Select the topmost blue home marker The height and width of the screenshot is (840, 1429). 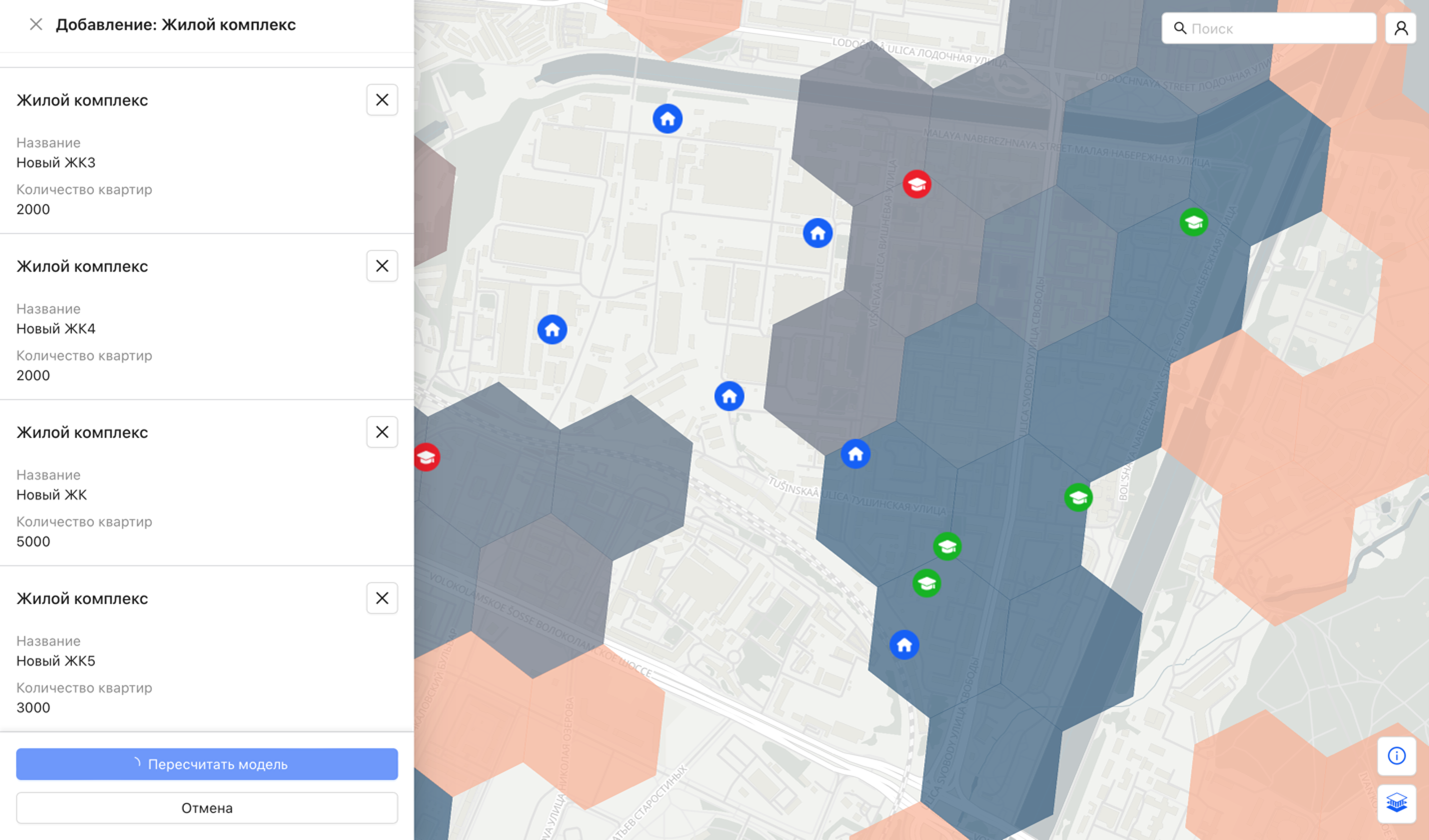click(x=668, y=119)
